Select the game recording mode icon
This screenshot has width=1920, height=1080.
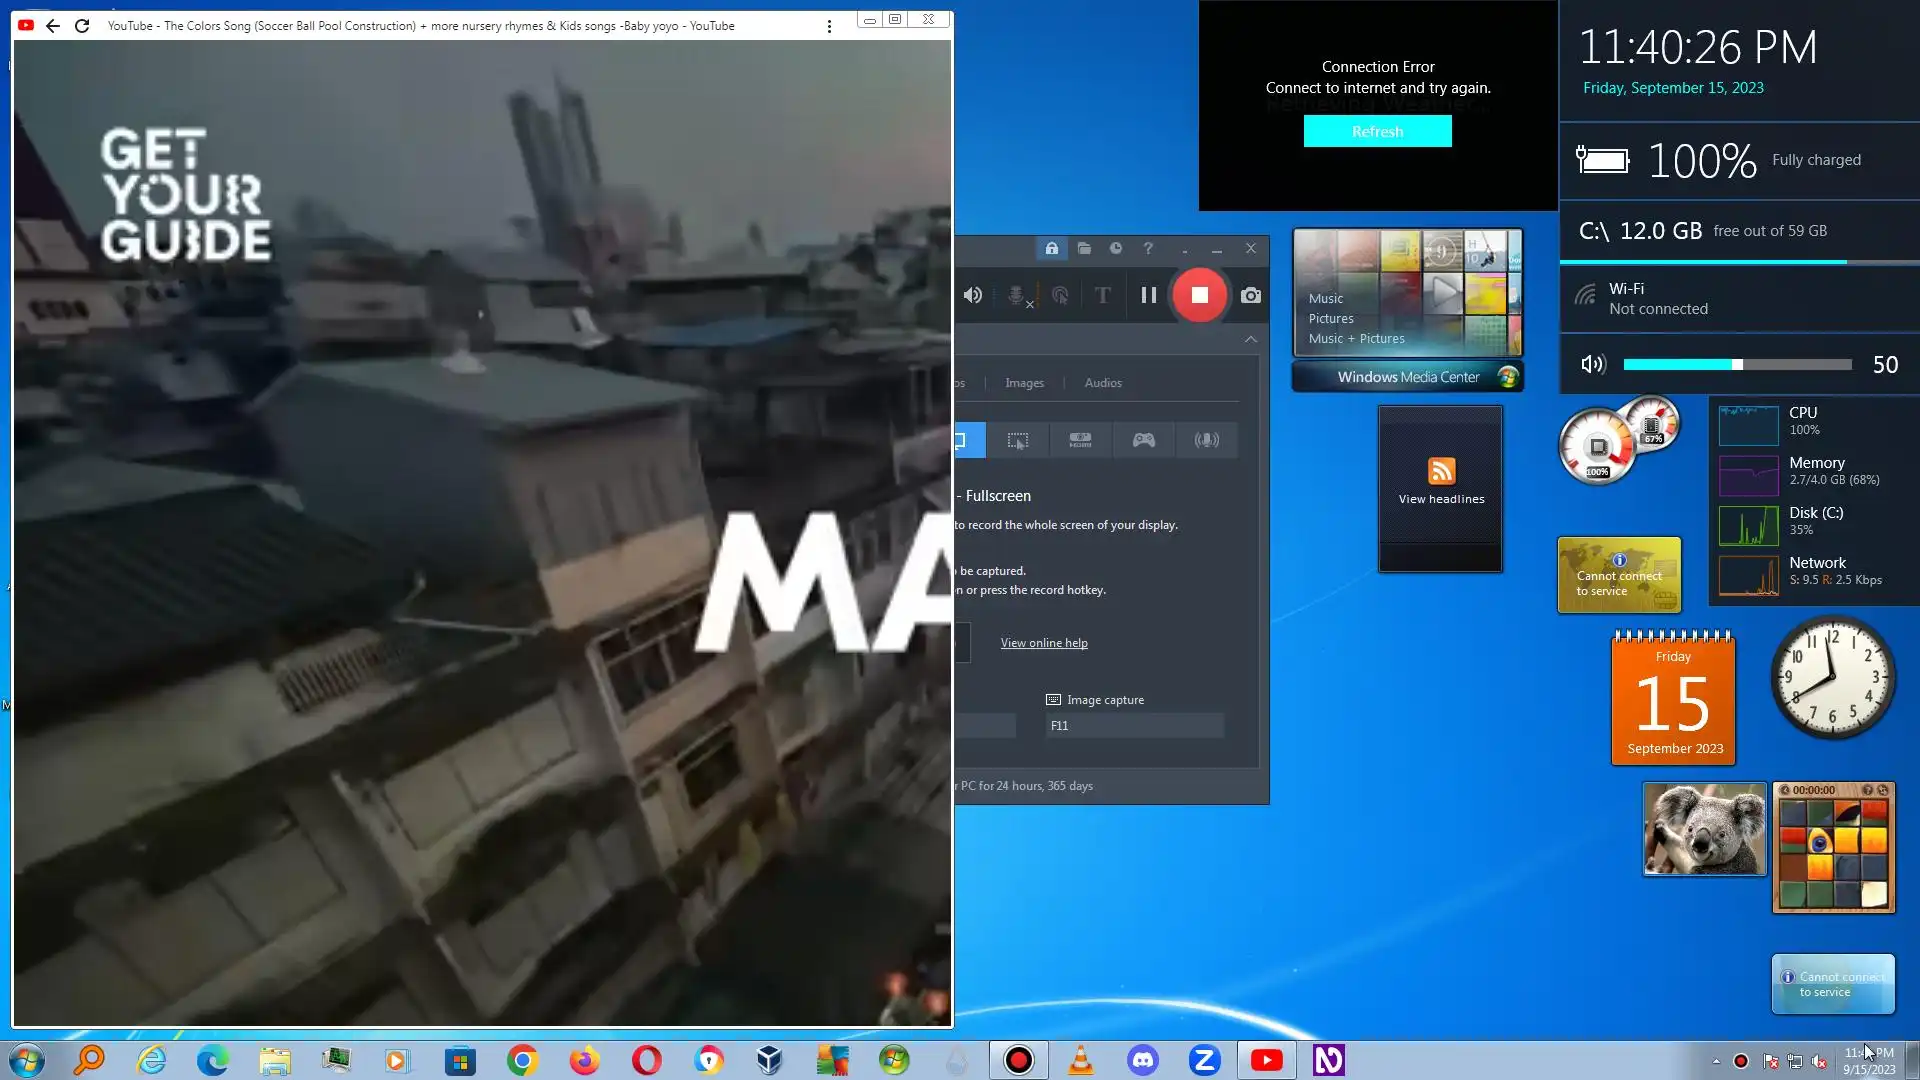tap(1143, 440)
